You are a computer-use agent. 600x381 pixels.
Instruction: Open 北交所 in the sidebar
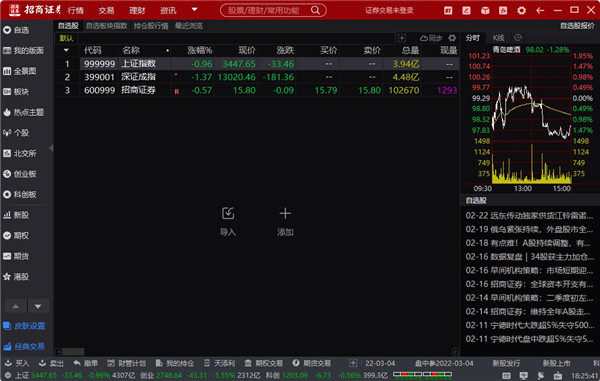(x=20, y=153)
